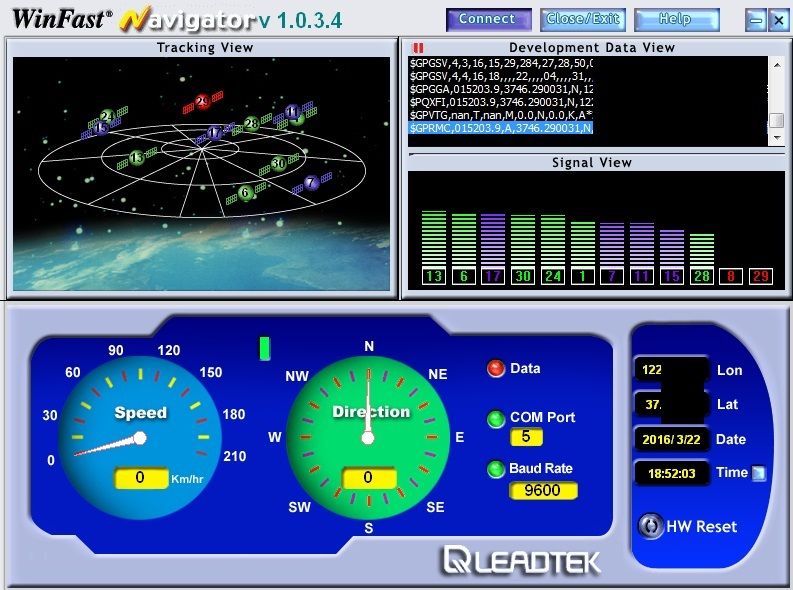Click the Baud Rate value field 9600
793x590 pixels.
(543, 490)
